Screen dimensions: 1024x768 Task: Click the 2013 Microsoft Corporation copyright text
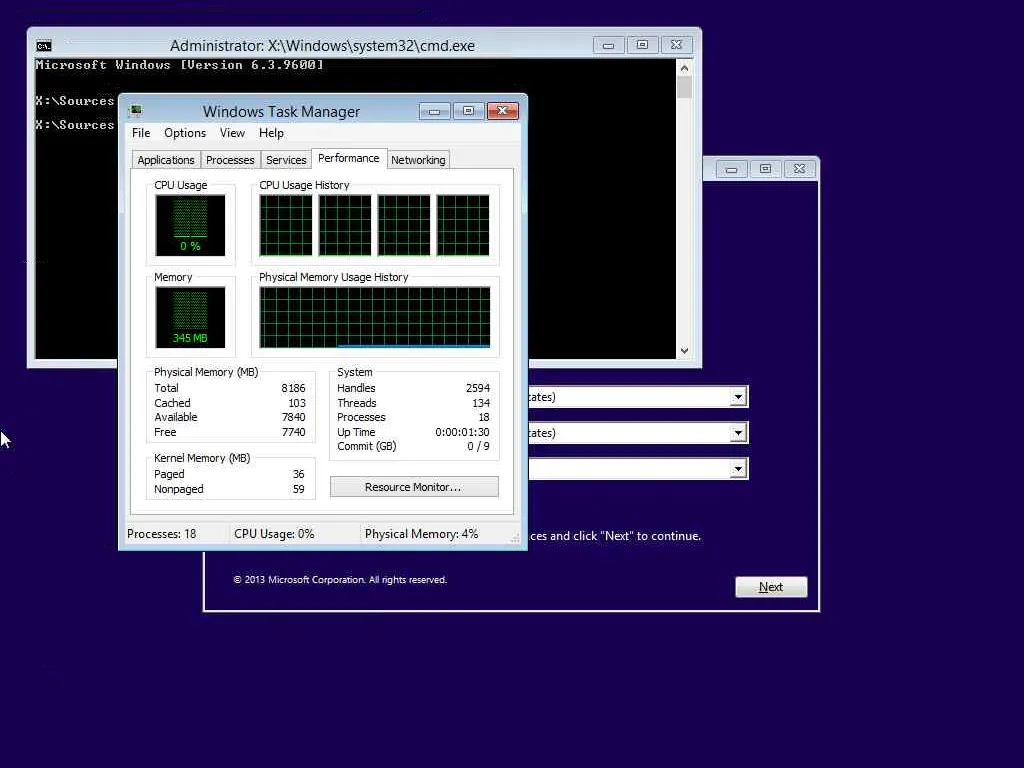340,580
